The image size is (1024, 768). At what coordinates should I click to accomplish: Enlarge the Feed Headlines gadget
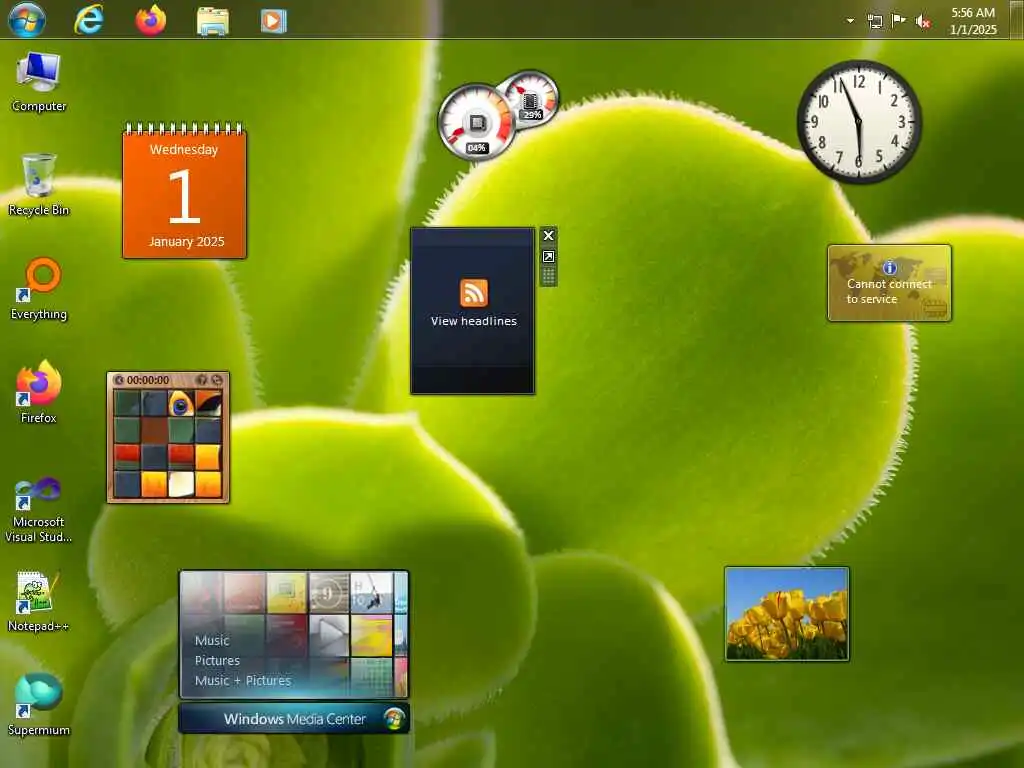tap(549, 257)
